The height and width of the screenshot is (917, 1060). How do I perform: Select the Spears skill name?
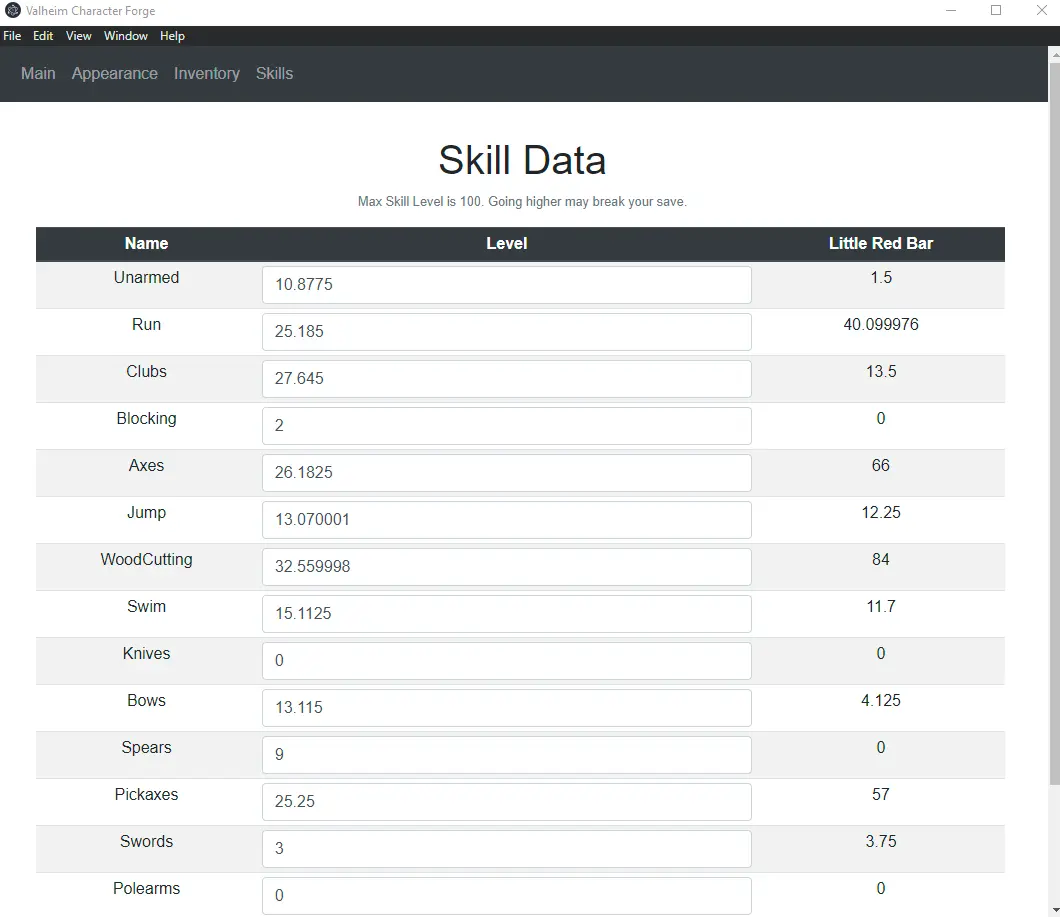point(147,747)
